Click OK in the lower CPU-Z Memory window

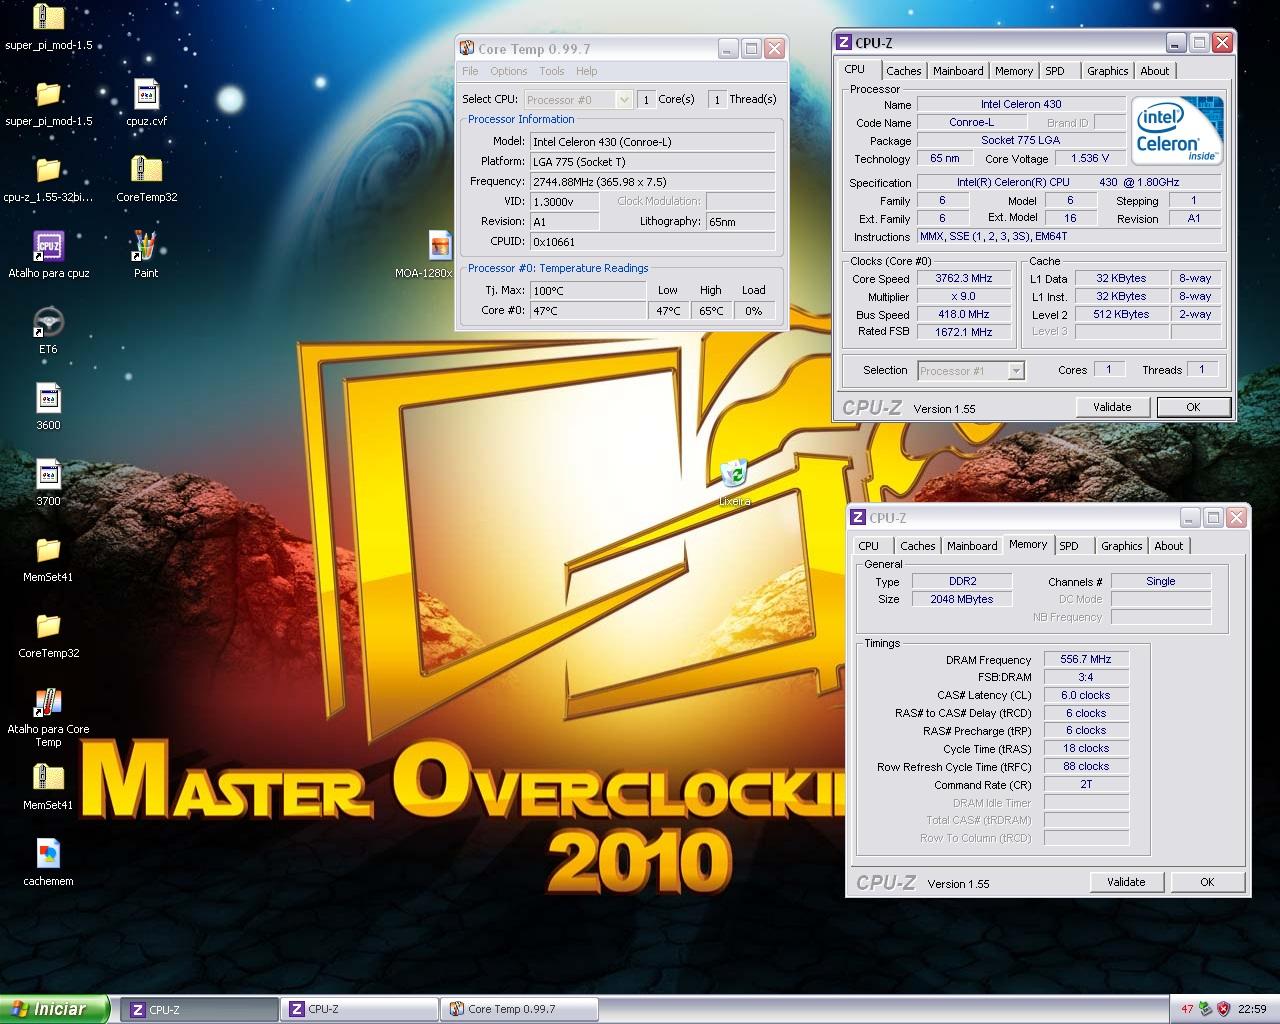[1207, 882]
